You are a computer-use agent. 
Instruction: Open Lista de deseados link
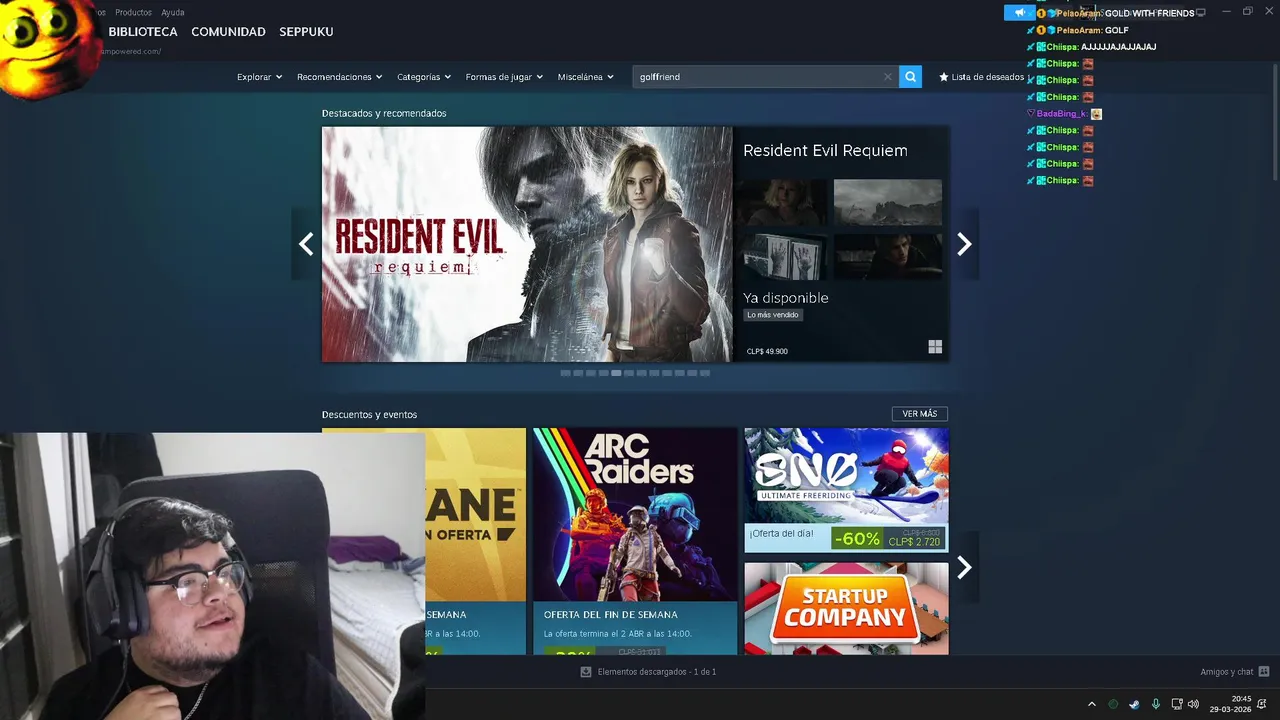tap(987, 77)
